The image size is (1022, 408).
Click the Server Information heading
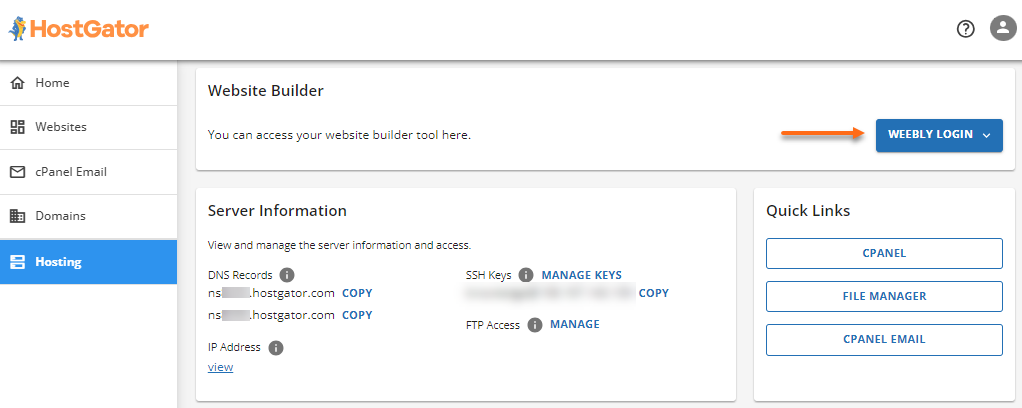tap(277, 211)
